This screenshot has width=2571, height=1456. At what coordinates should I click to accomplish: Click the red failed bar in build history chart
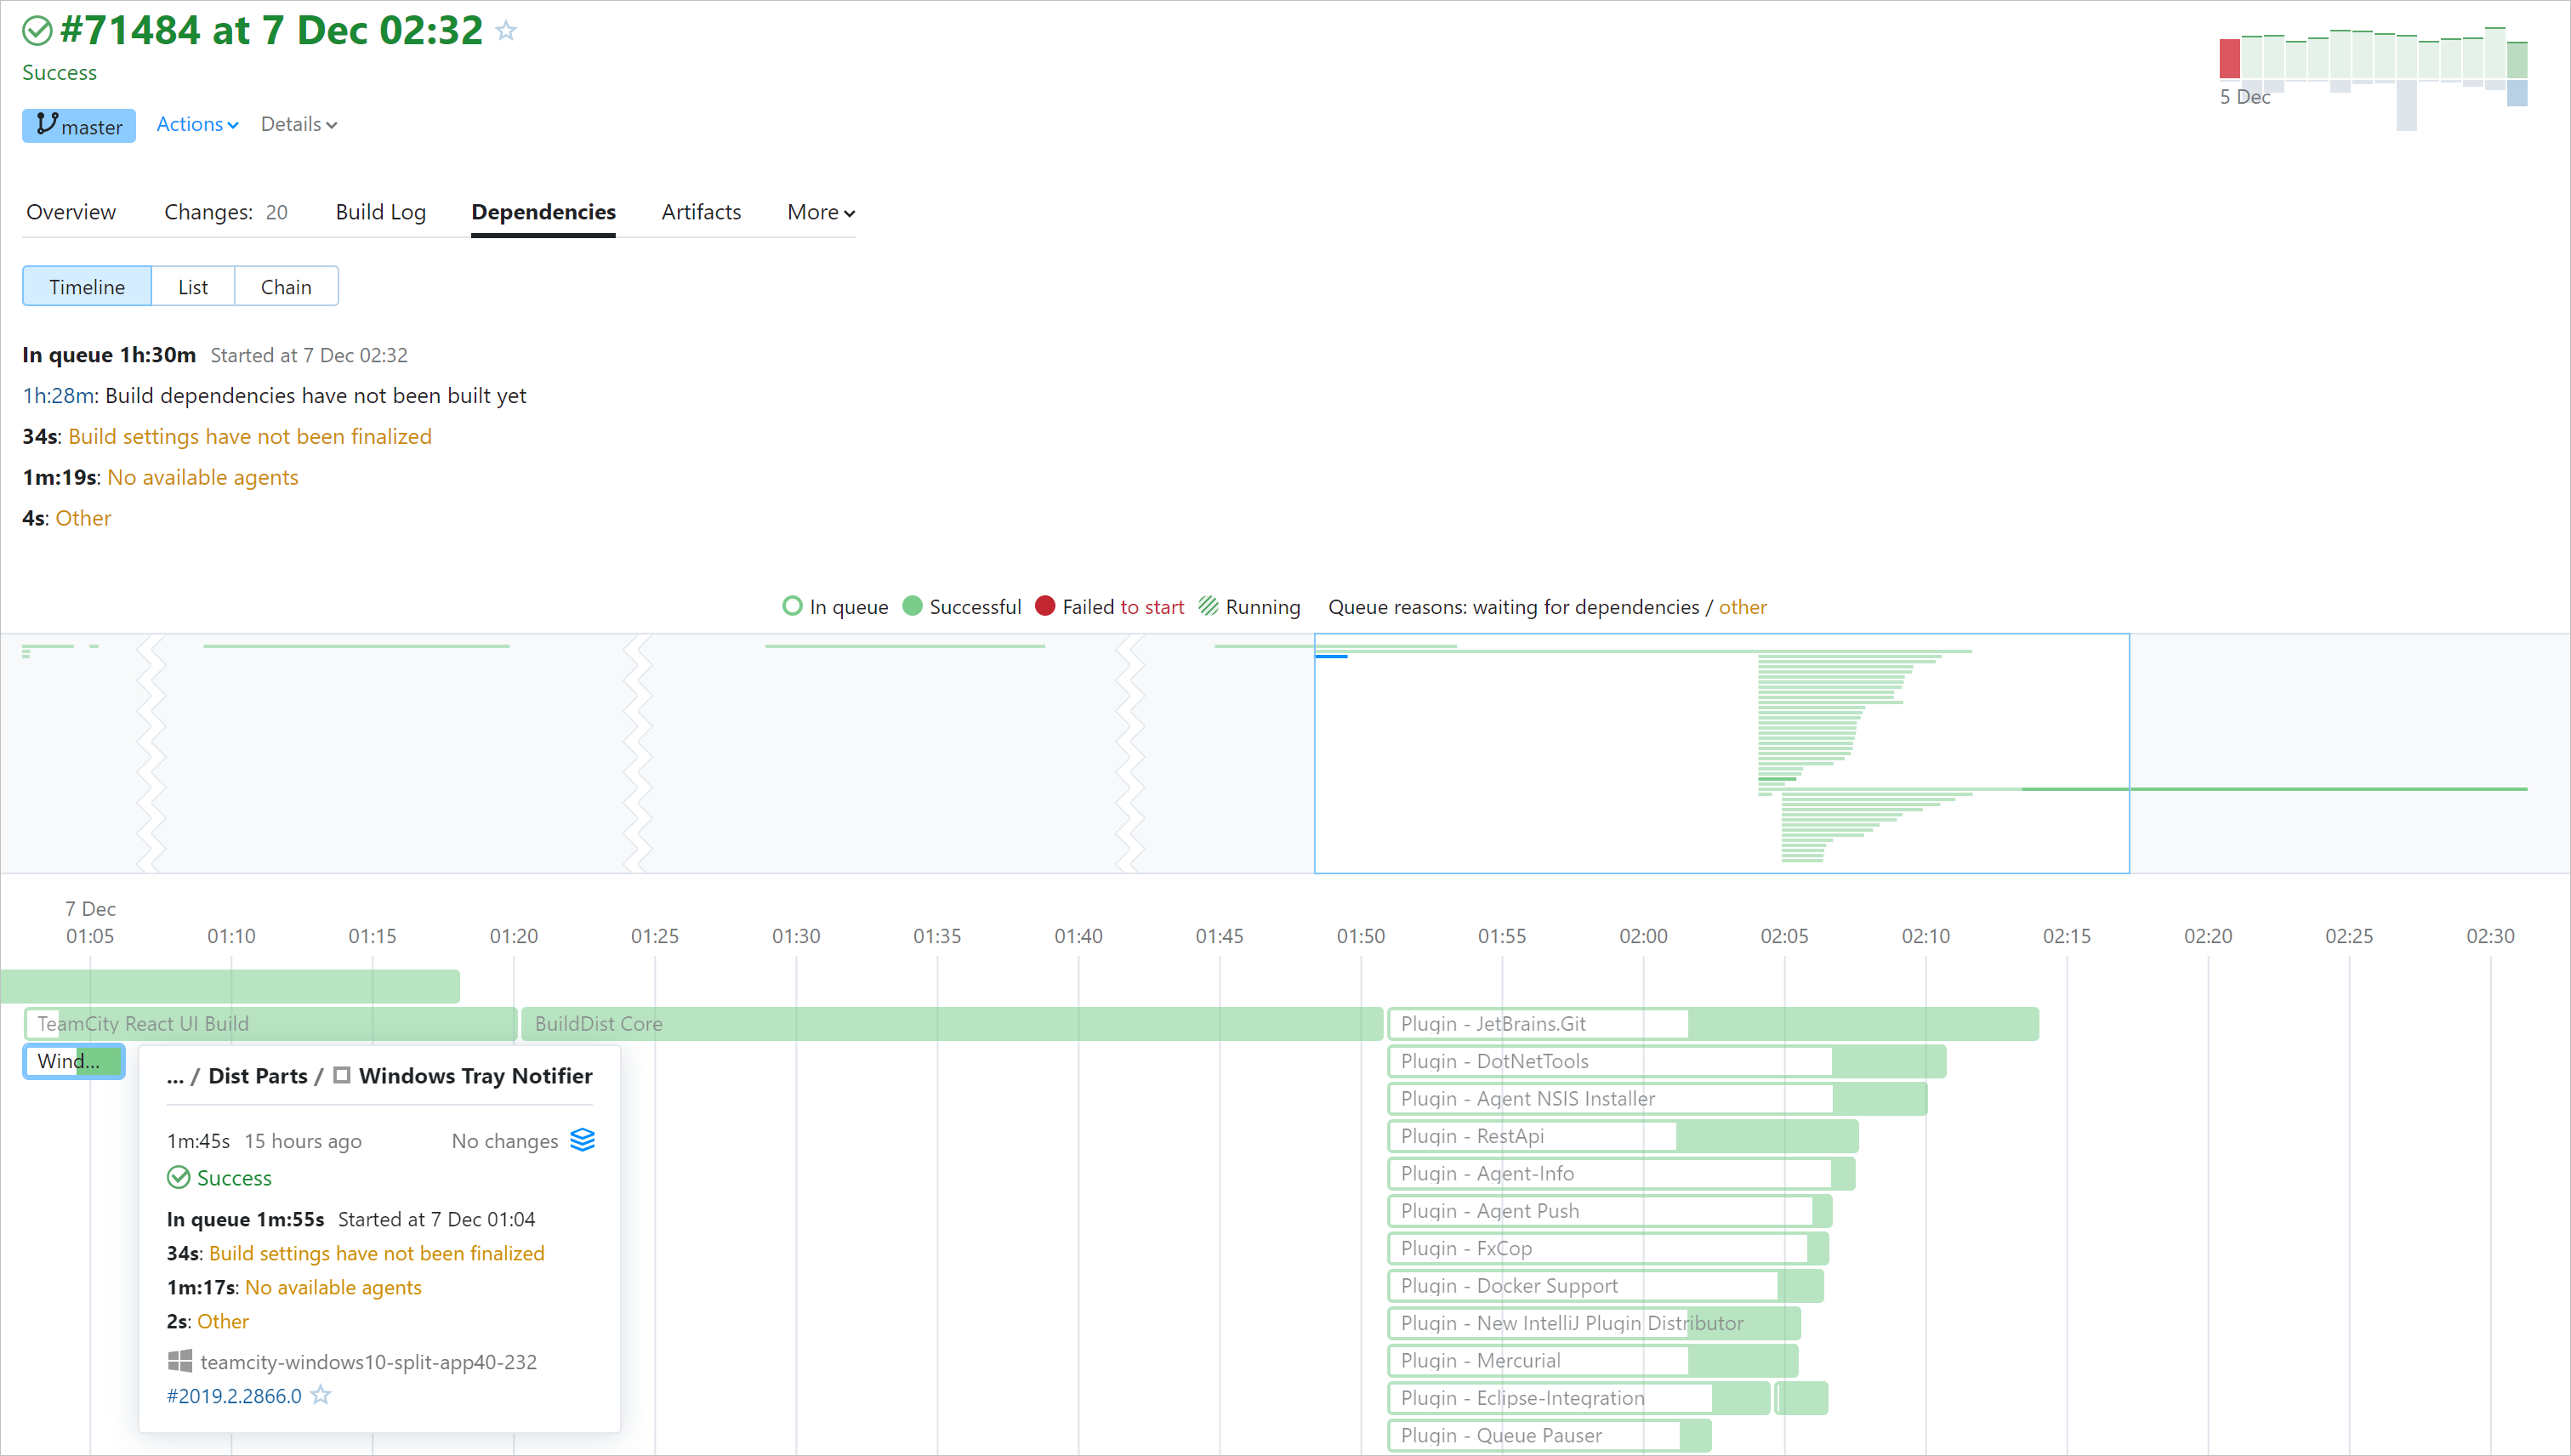coord(2229,58)
